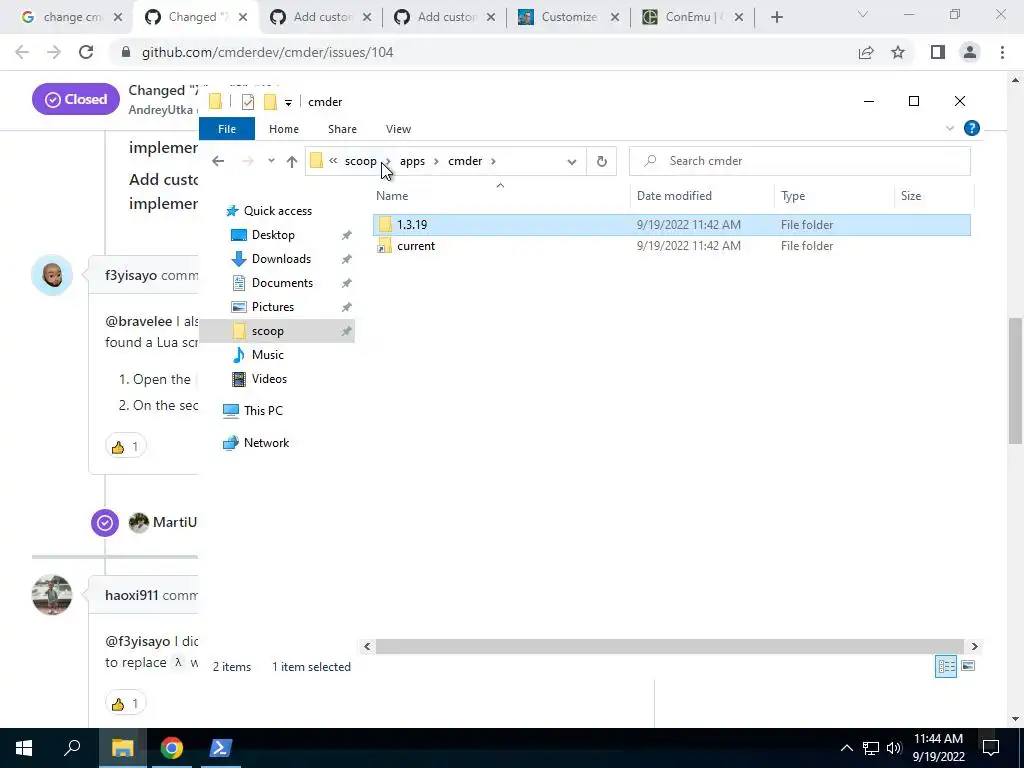
Task: Select Documents in navigation pane
Action: [x=282, y=283]
